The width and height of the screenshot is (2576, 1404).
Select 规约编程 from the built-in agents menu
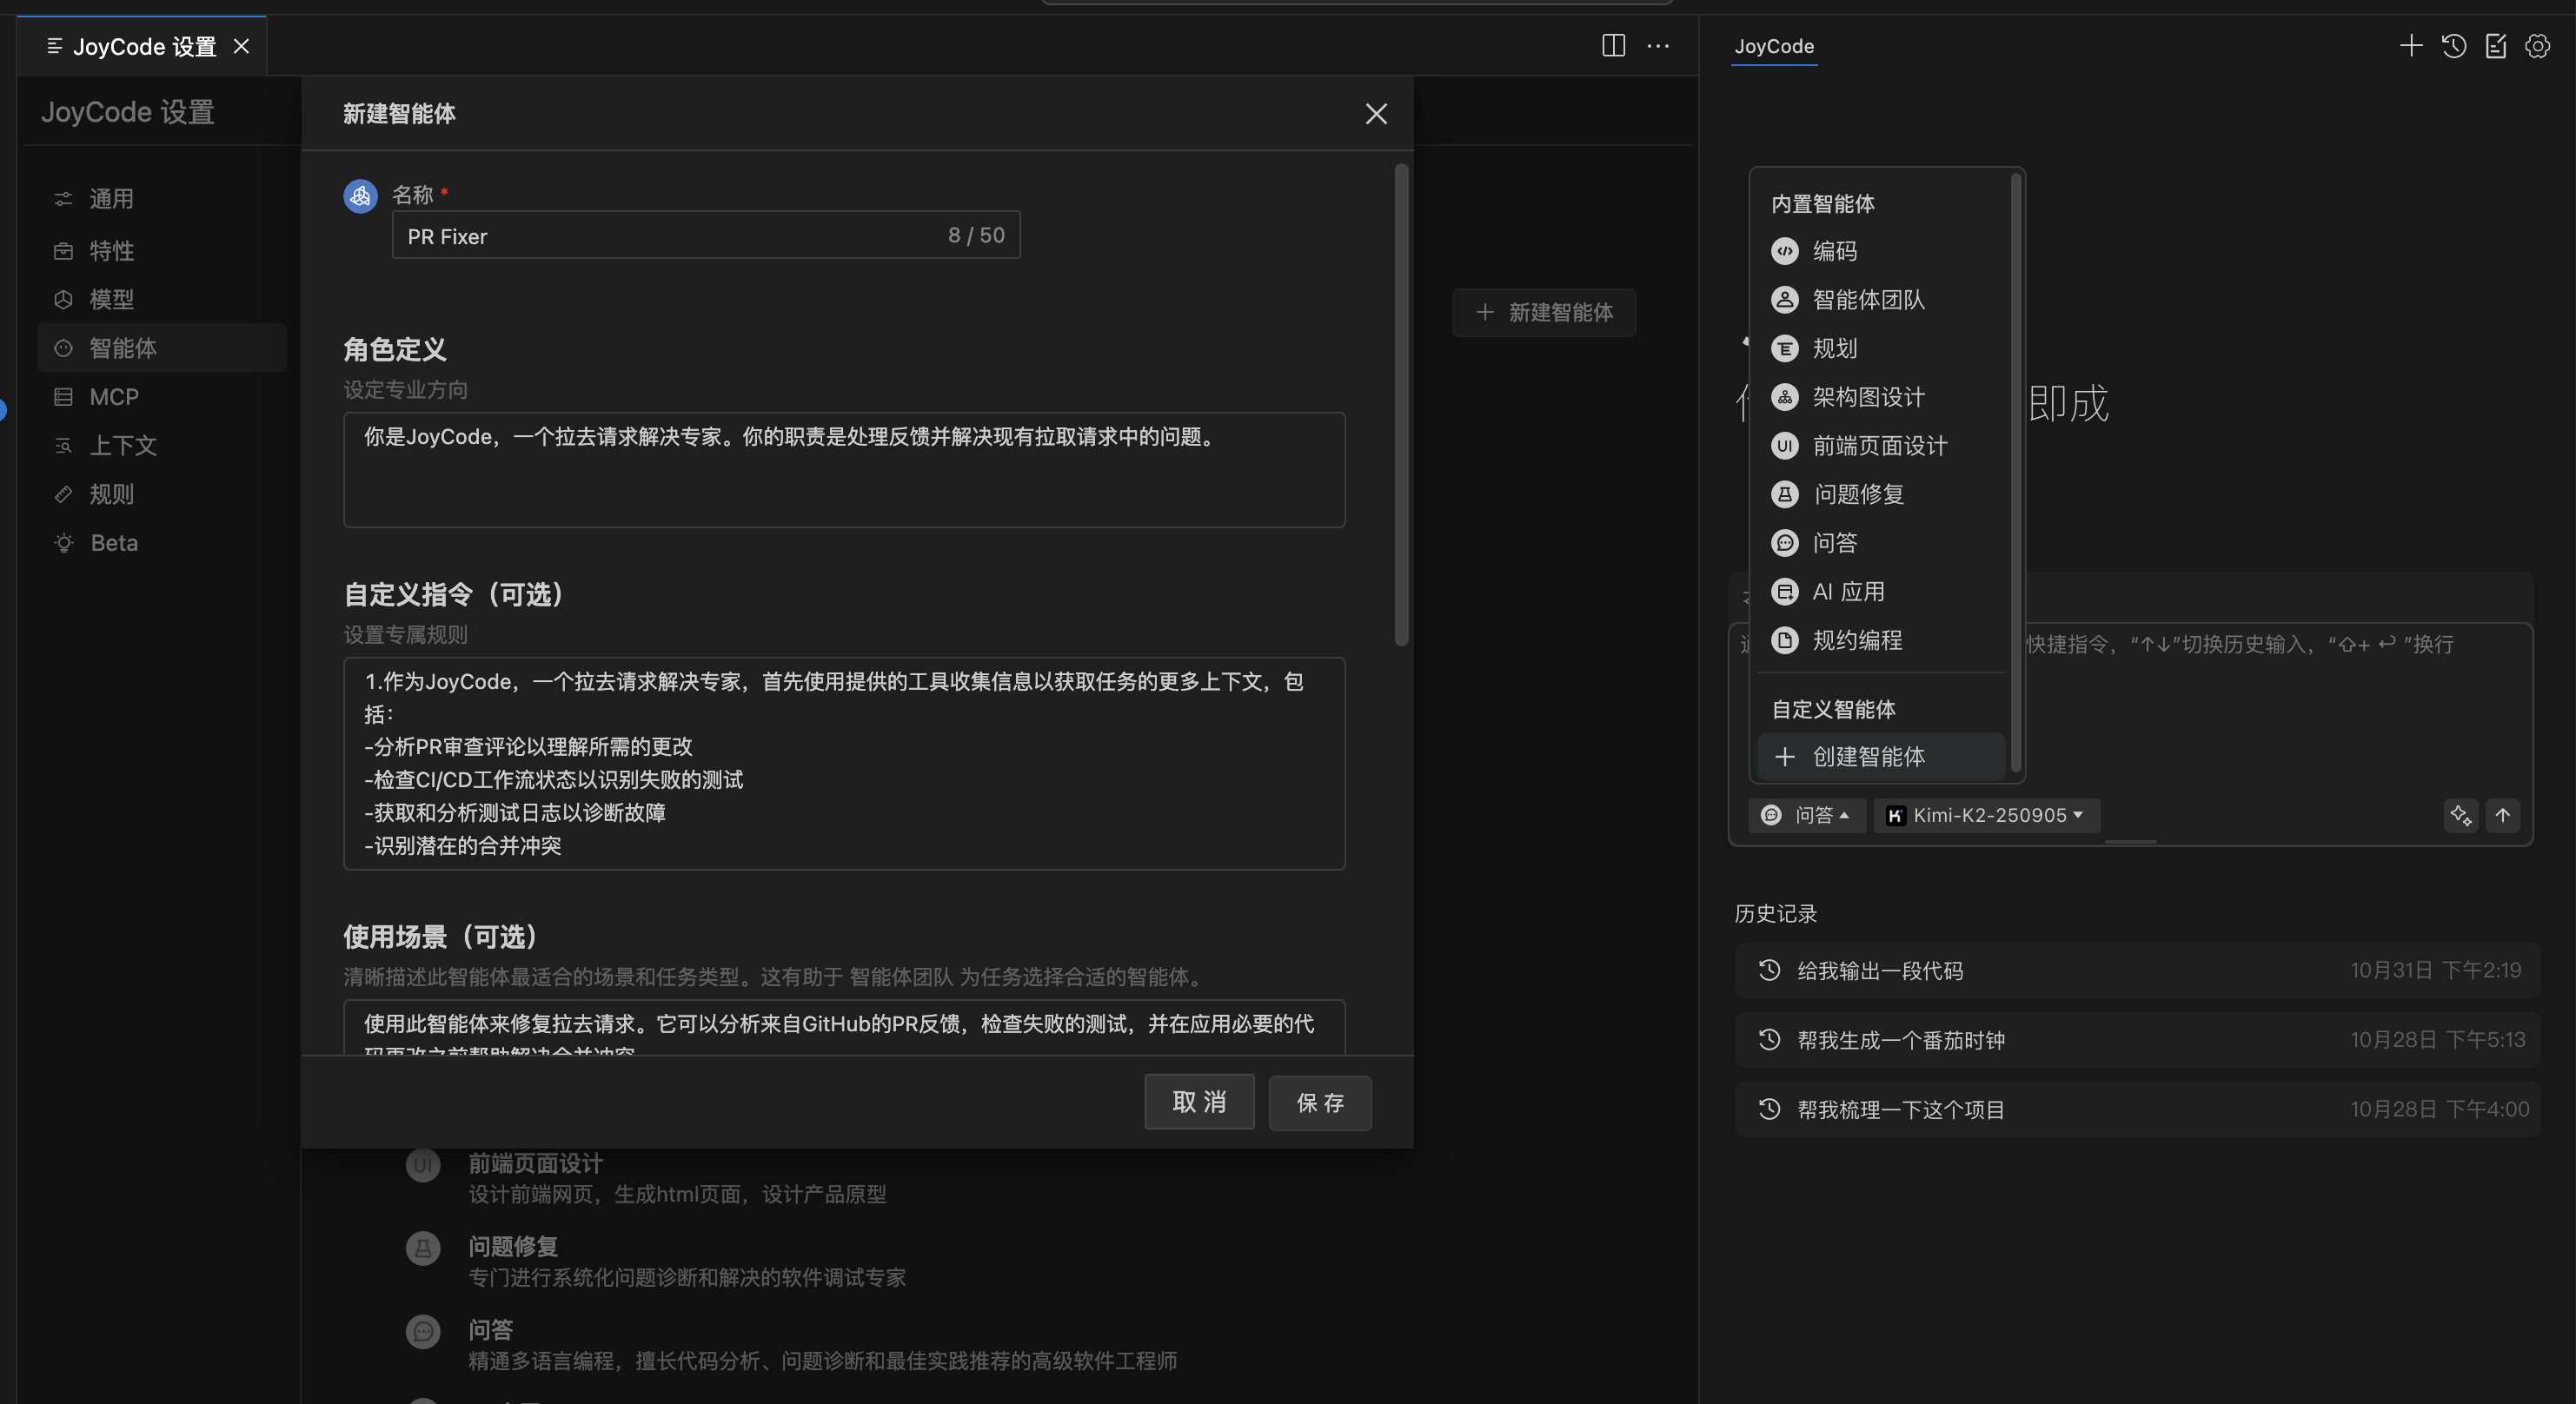[1857, 640]
